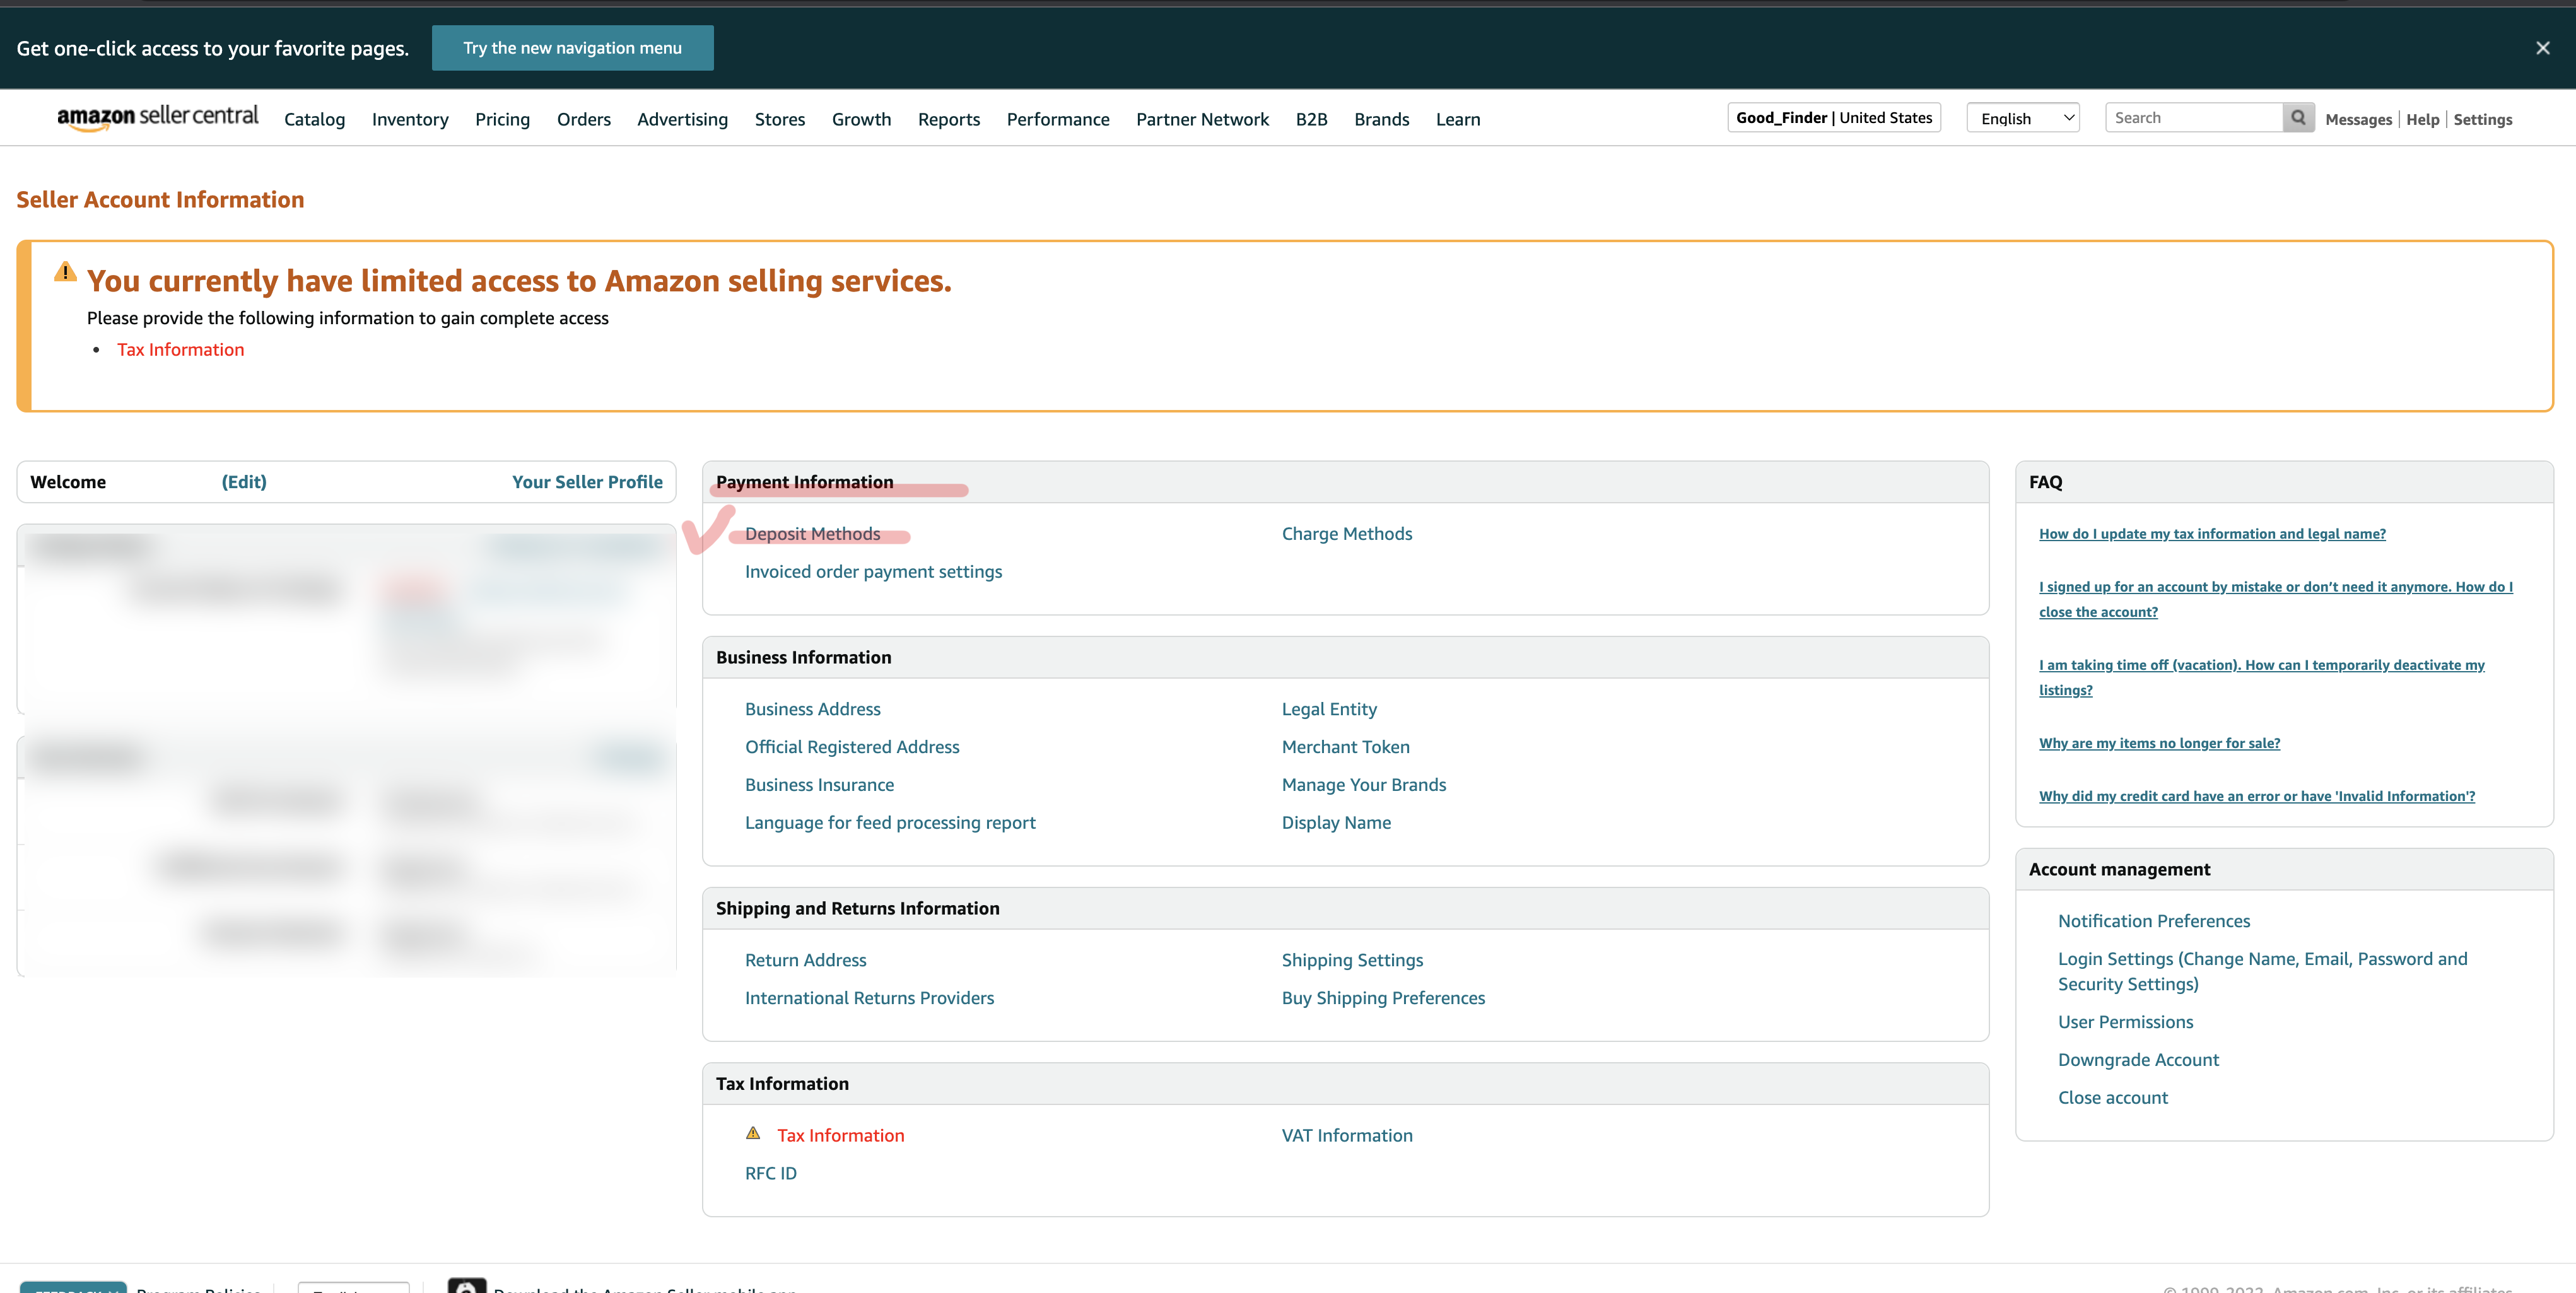The width and height of the screenshot is (2576, 1293).
Task: Open the Pricing menu
Action: click(502, 119)
